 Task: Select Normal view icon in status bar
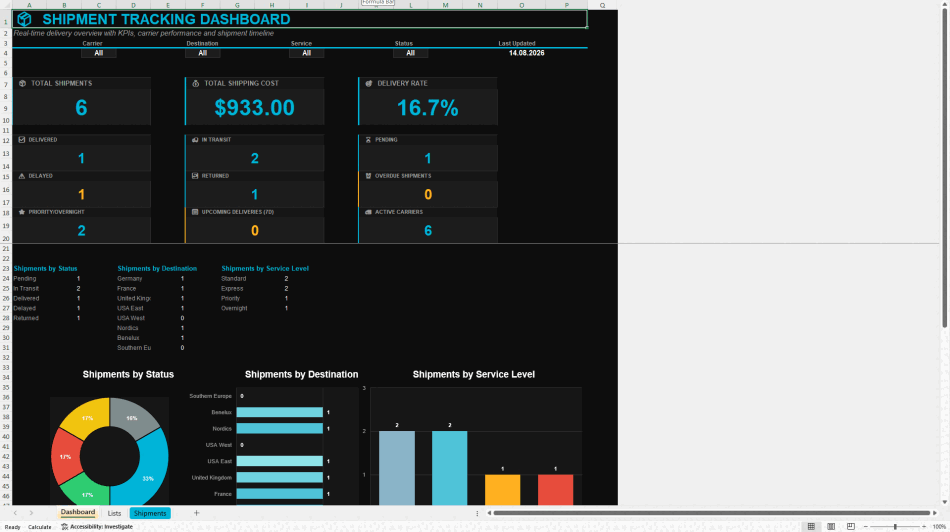(x=811, y=527)
